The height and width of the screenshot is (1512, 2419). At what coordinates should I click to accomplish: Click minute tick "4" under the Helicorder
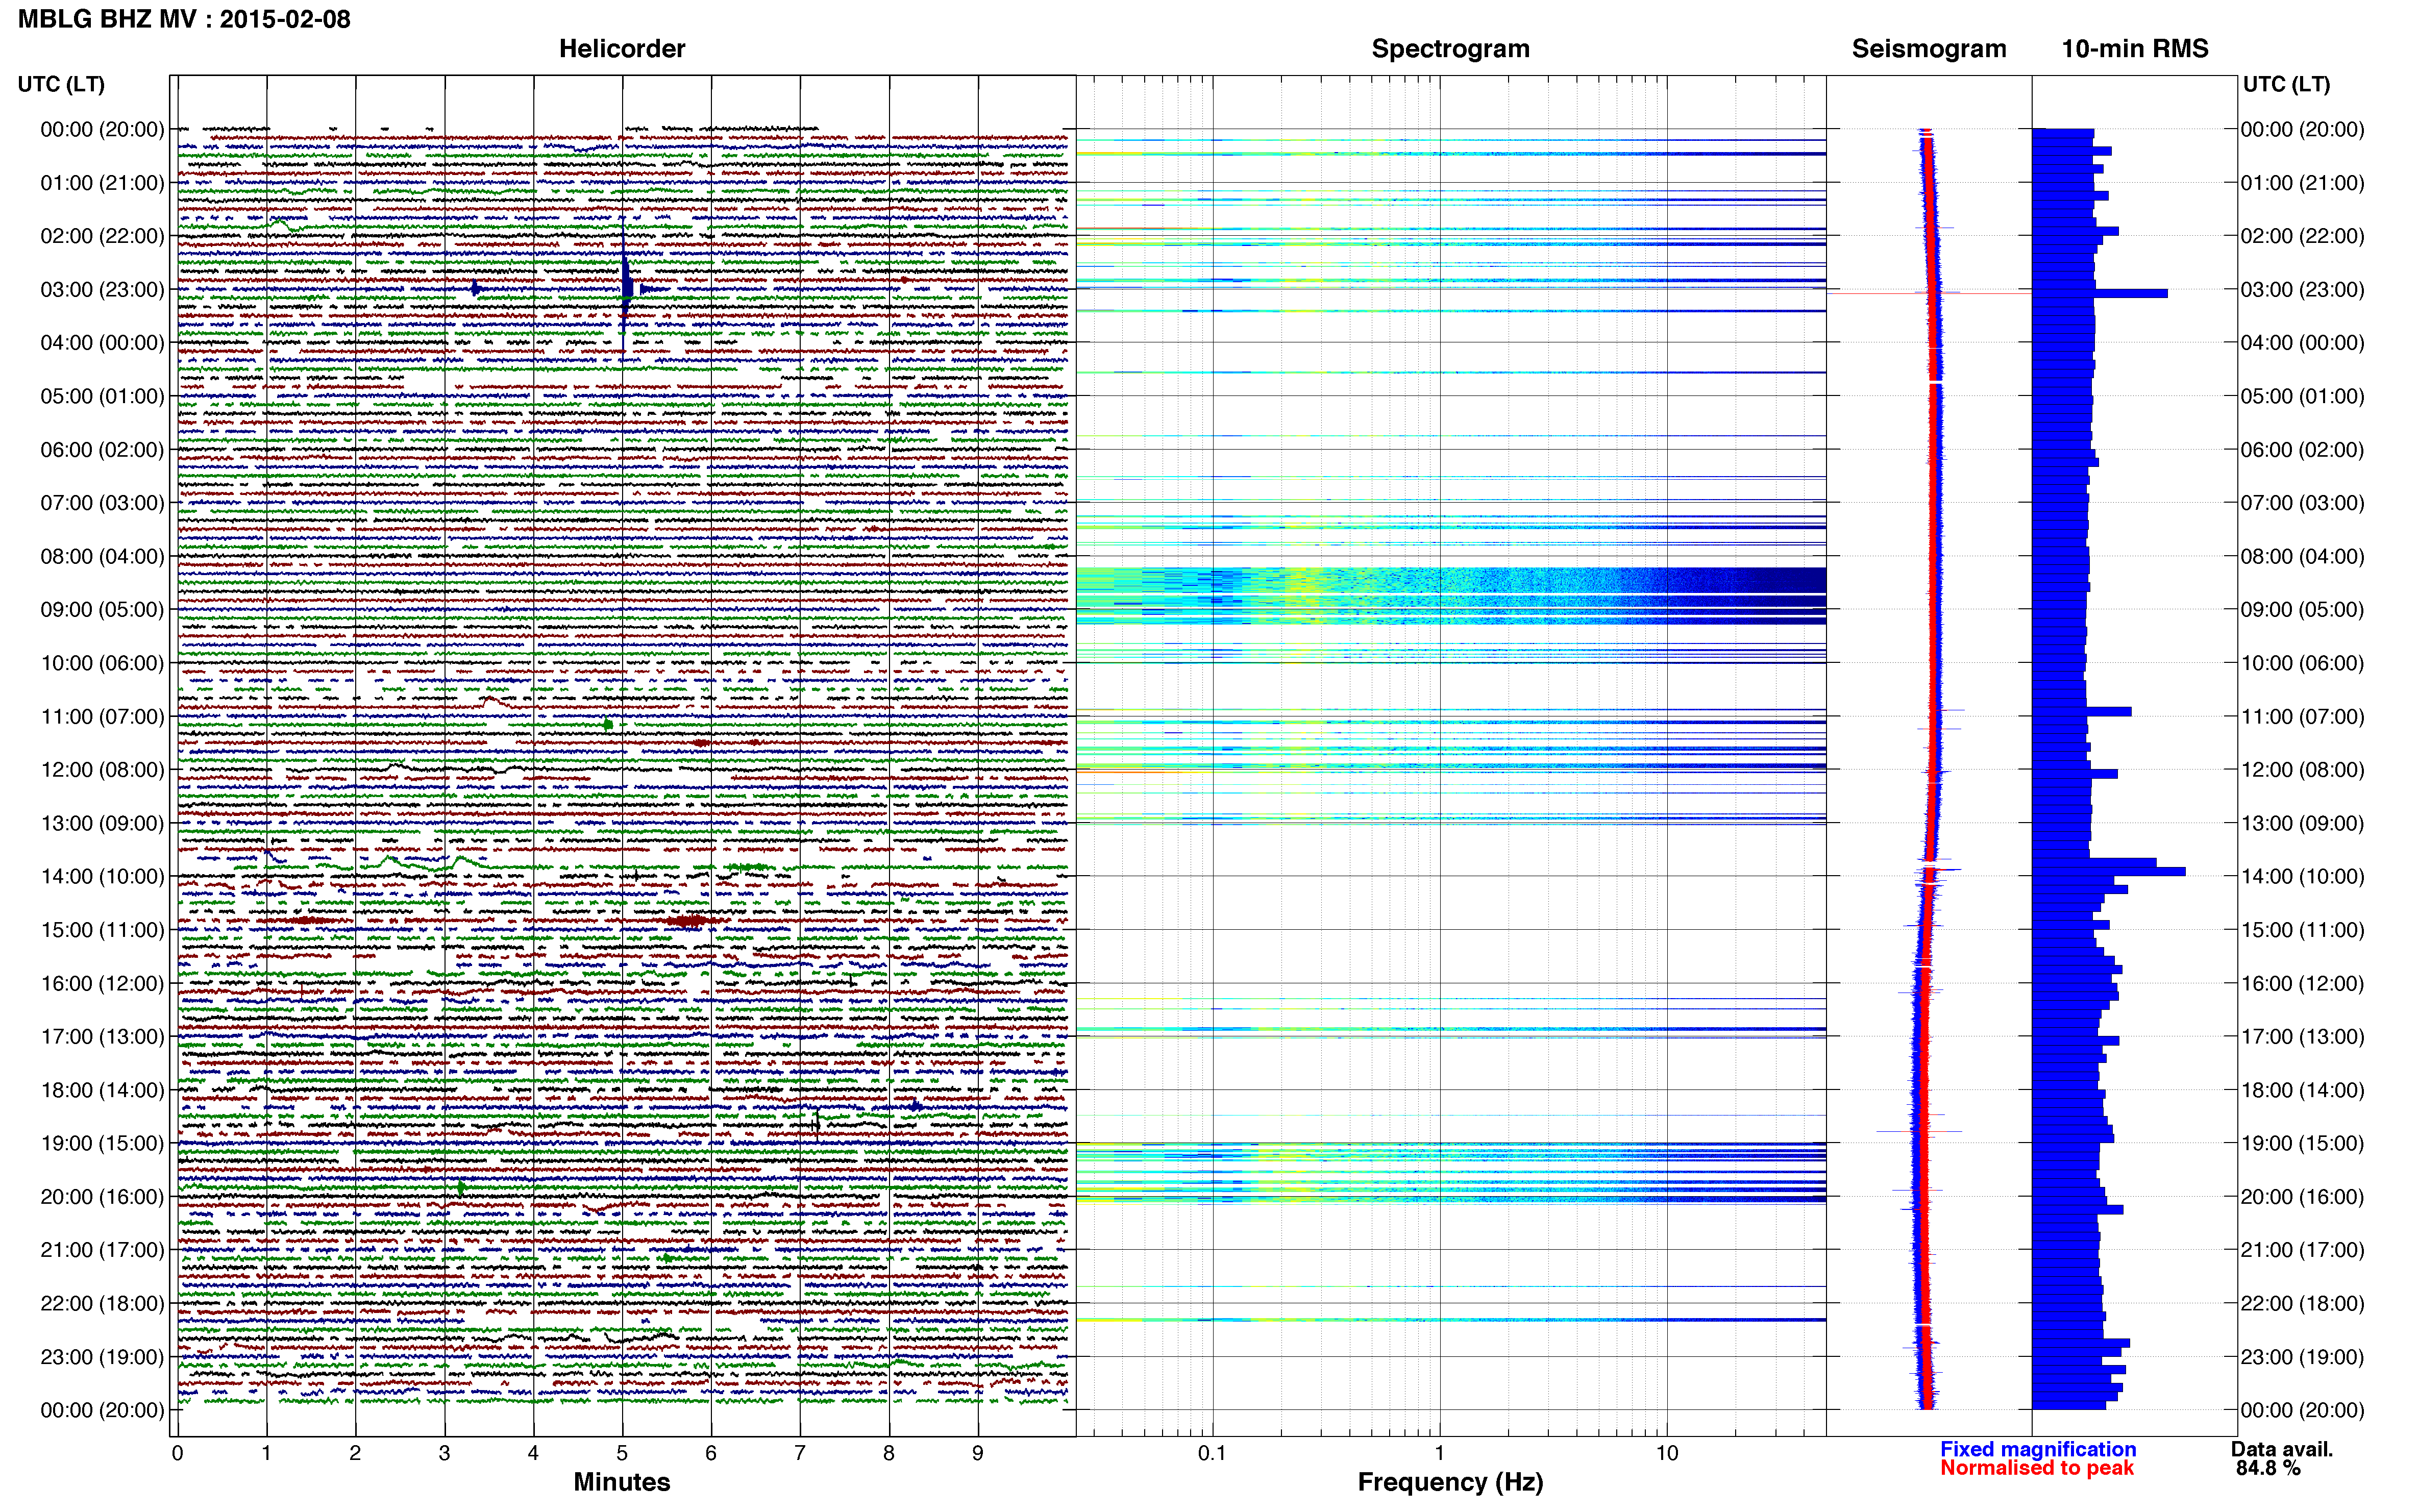tap(533, 1453)
